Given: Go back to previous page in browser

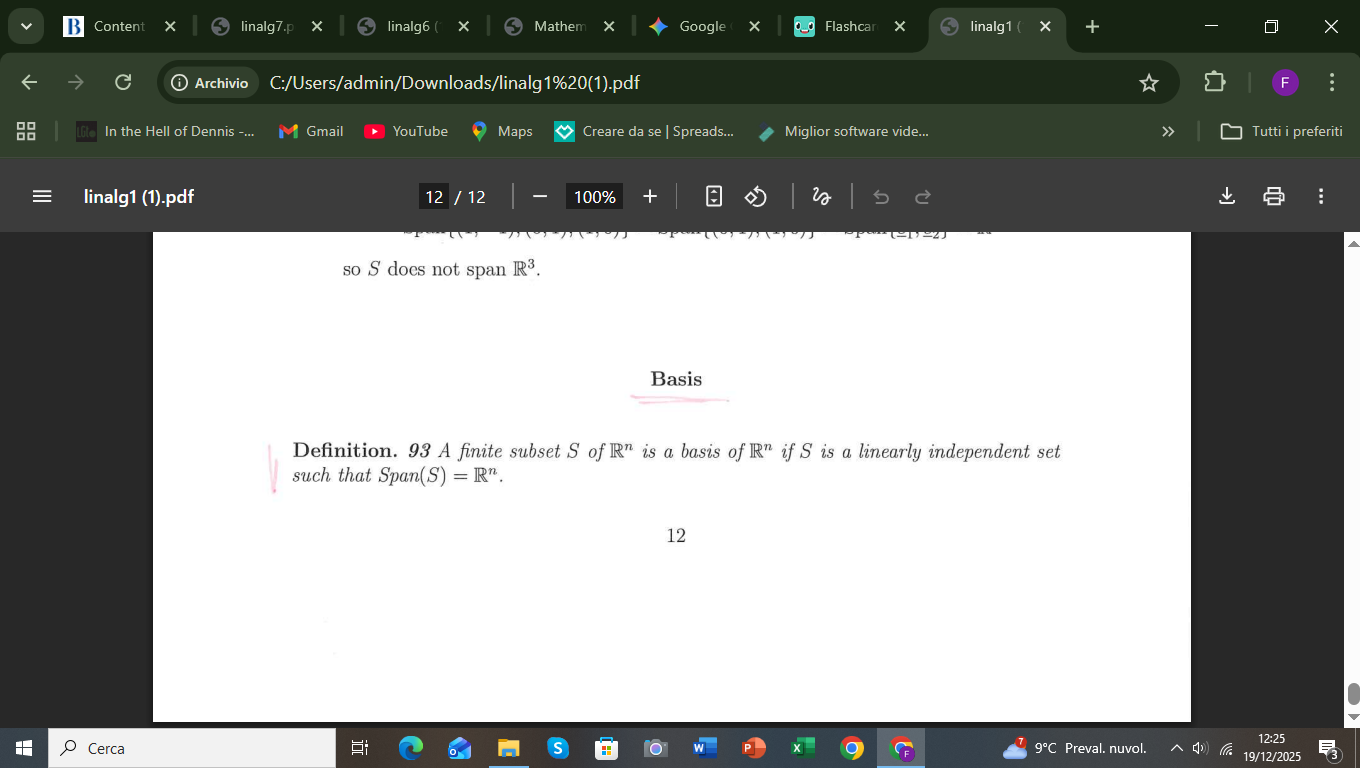Looking at the screenshot, I should click(x=30, y=82).
